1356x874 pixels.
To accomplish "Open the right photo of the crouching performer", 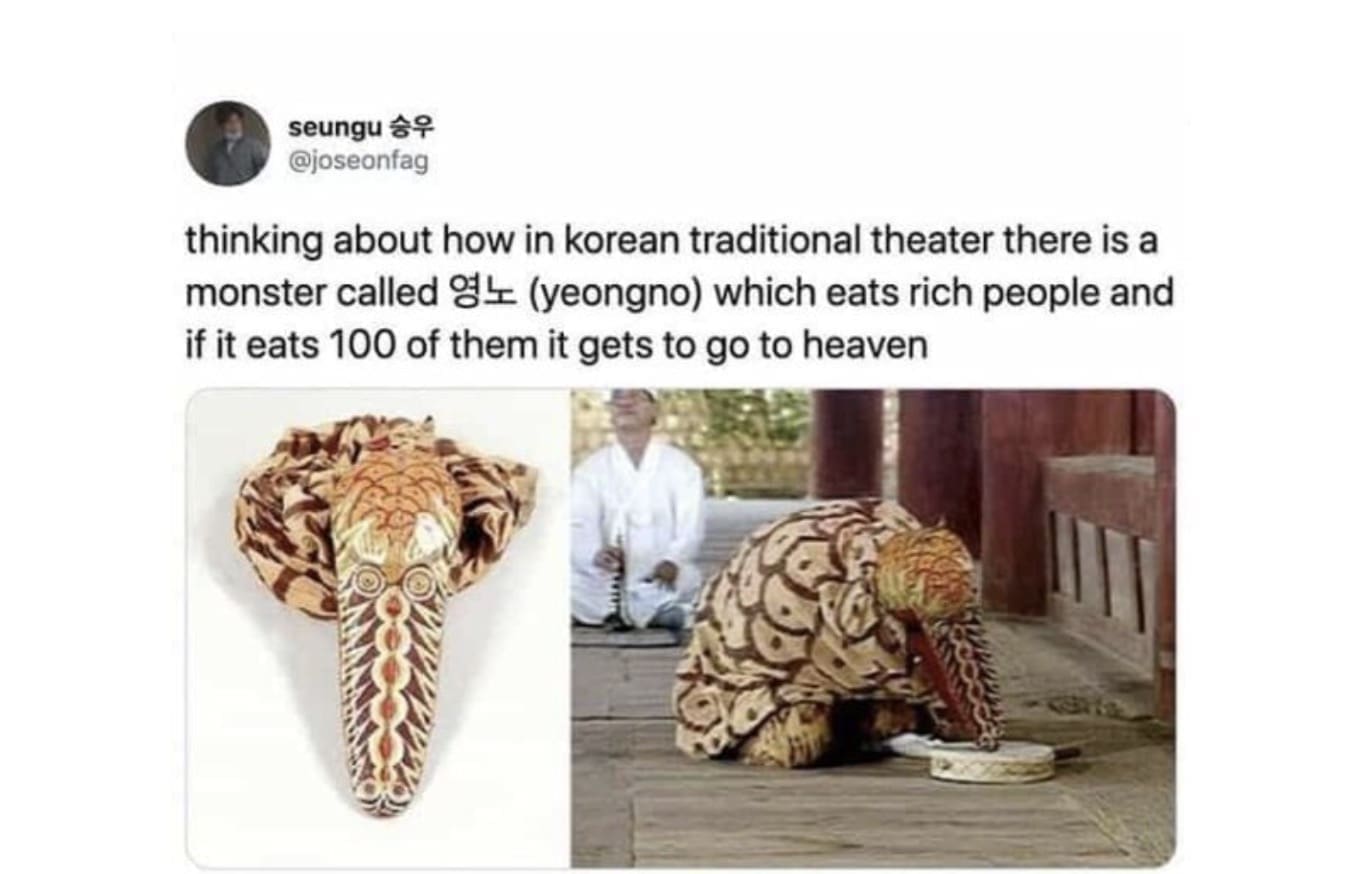I will tap(873, 628).
